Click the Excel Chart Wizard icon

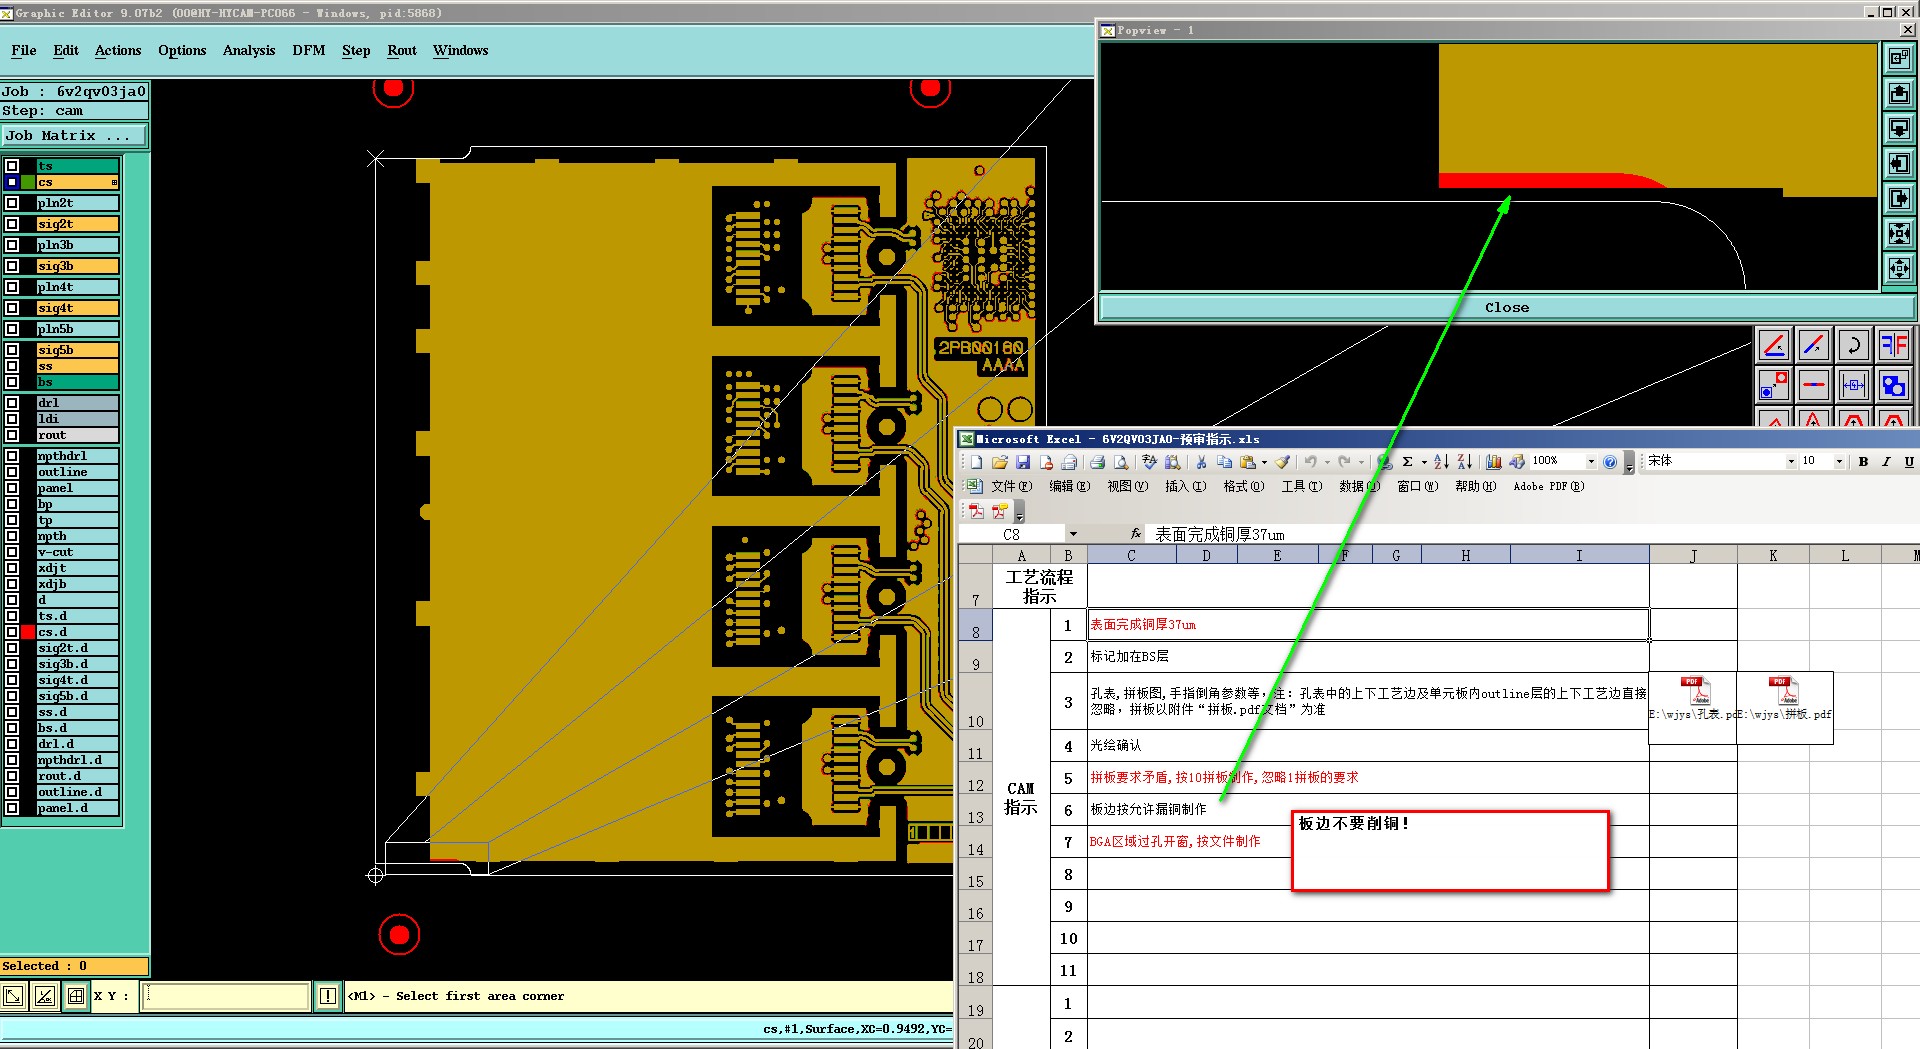[1493, 462]
